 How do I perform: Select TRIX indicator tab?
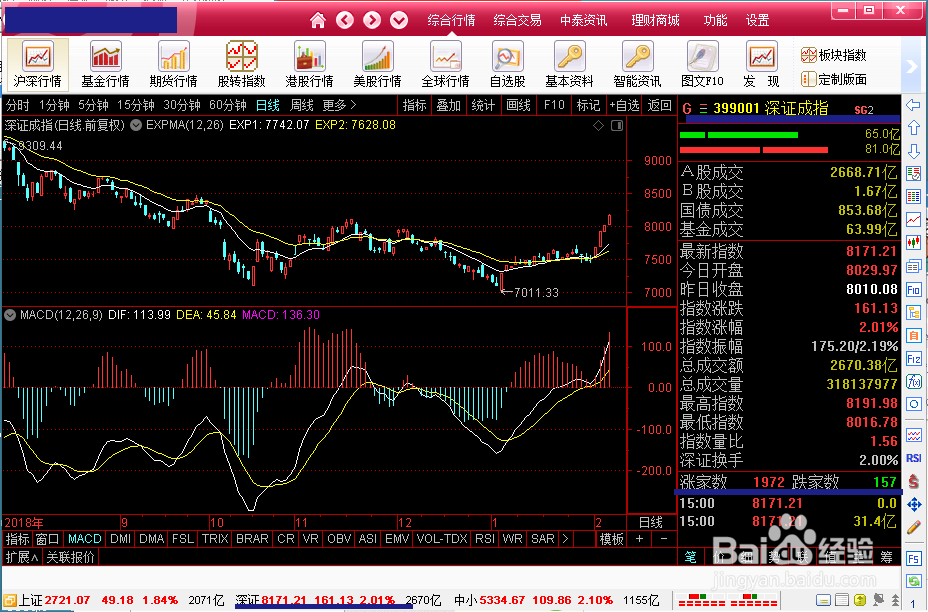tap(215, 539)
